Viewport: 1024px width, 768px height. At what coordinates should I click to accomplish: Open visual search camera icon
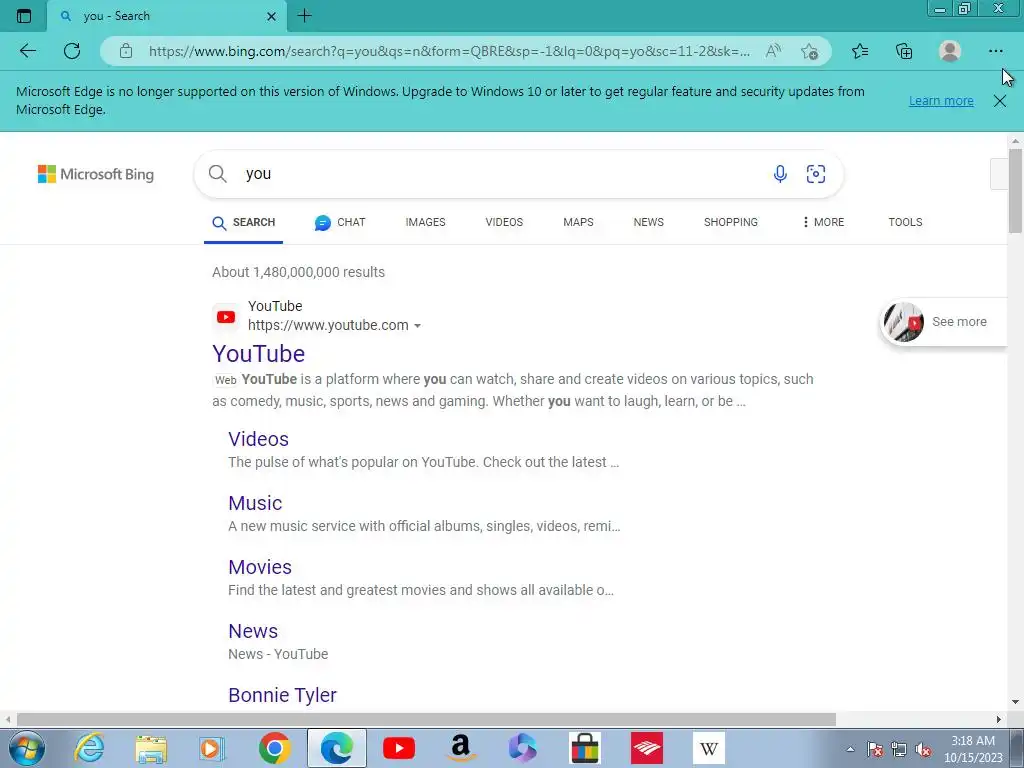click(x=816, y=174)
